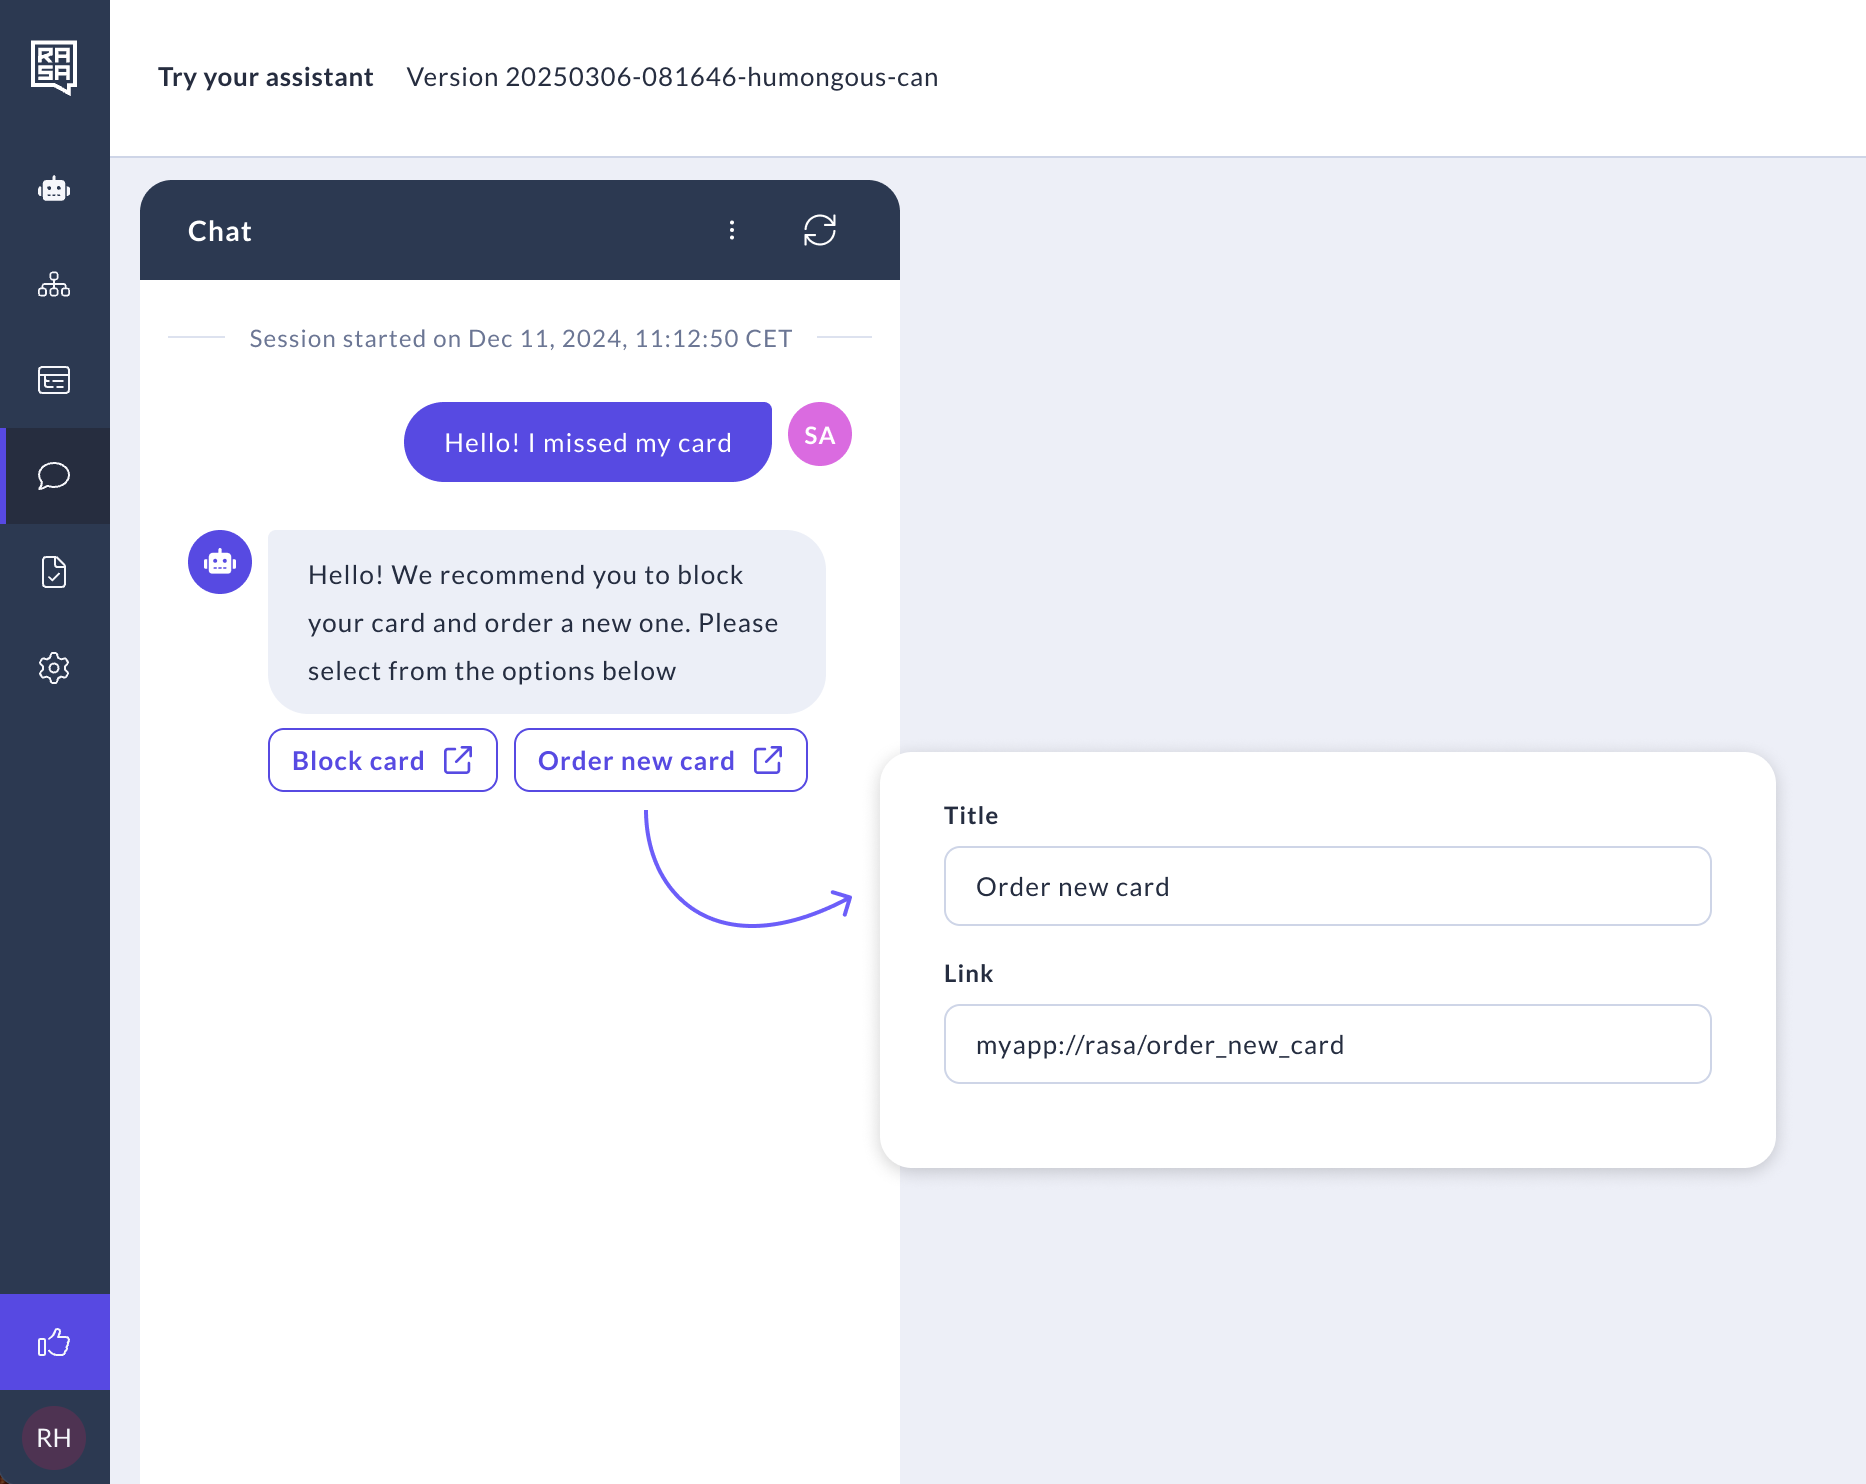This screenshot has height=1484, width=1866.
Task: Open the assistant robot icon in sidebar
Action: coord(54,189)
